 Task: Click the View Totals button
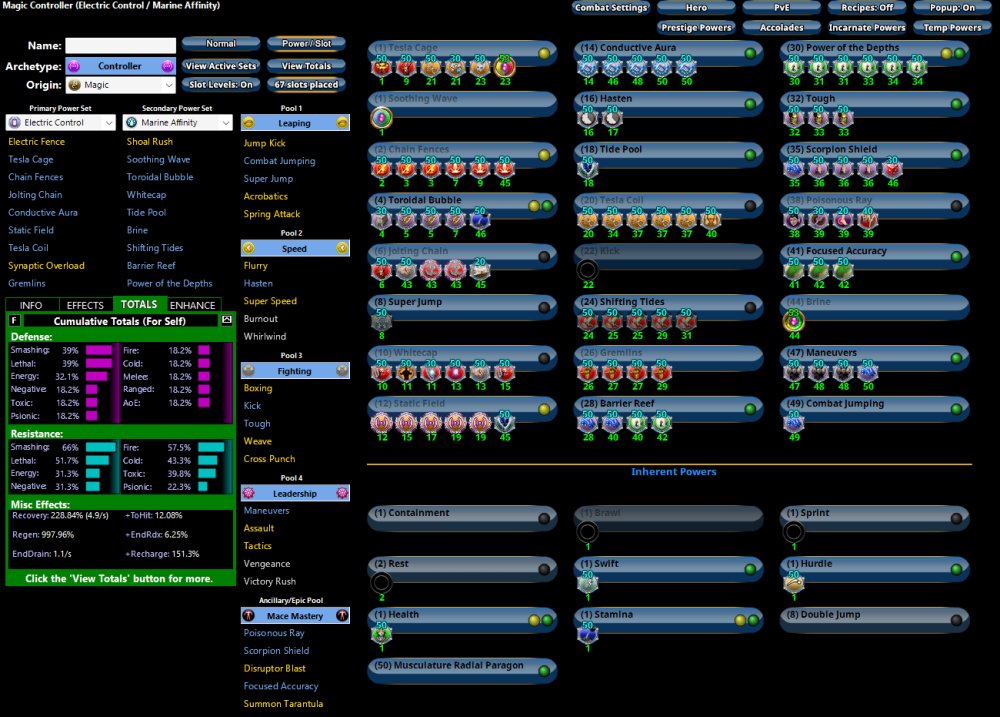pos(306,66)
